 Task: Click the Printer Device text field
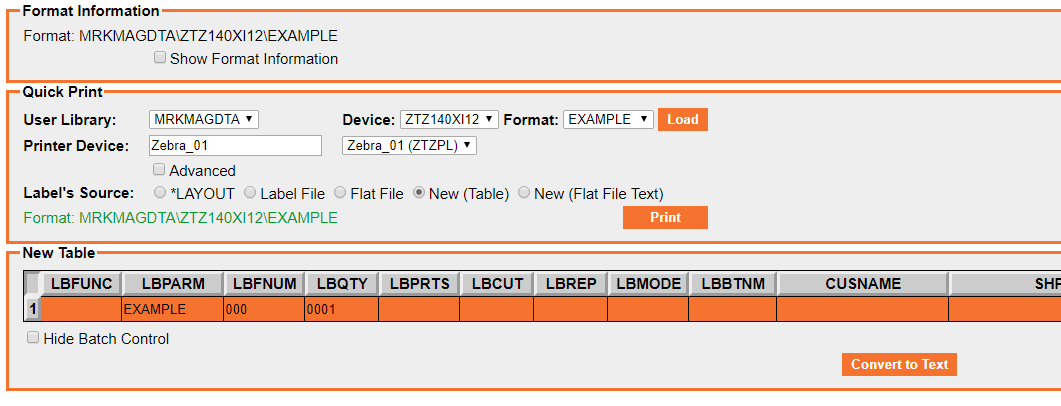tap(235, 145)
